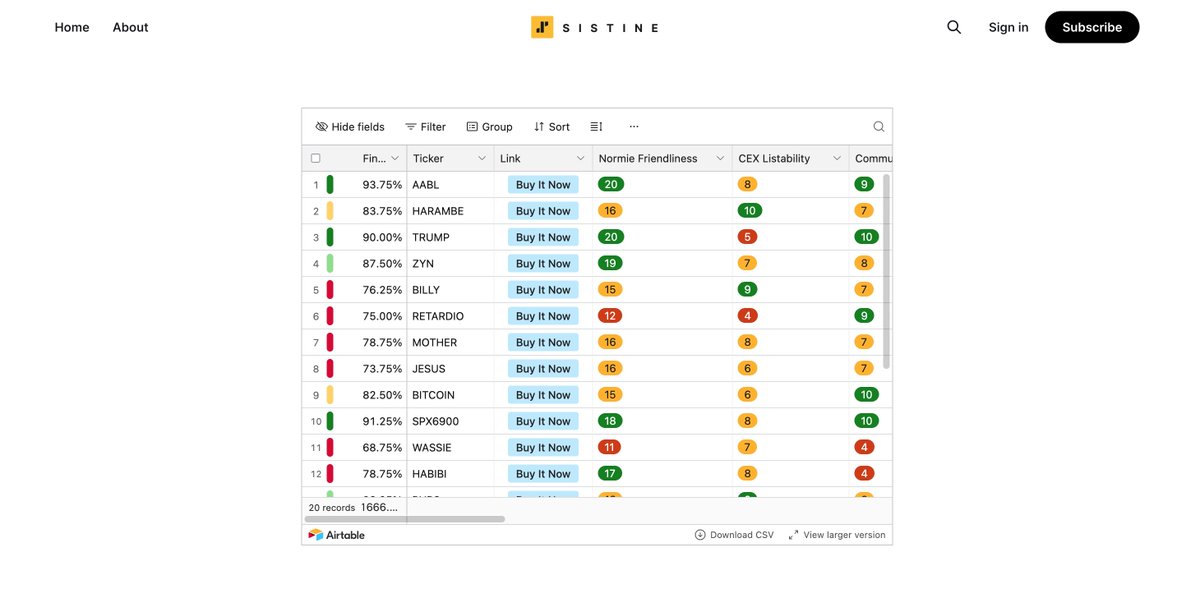Click the green color bar in AABL row
Screen dimensions: 1200x598
click(330, 185)
